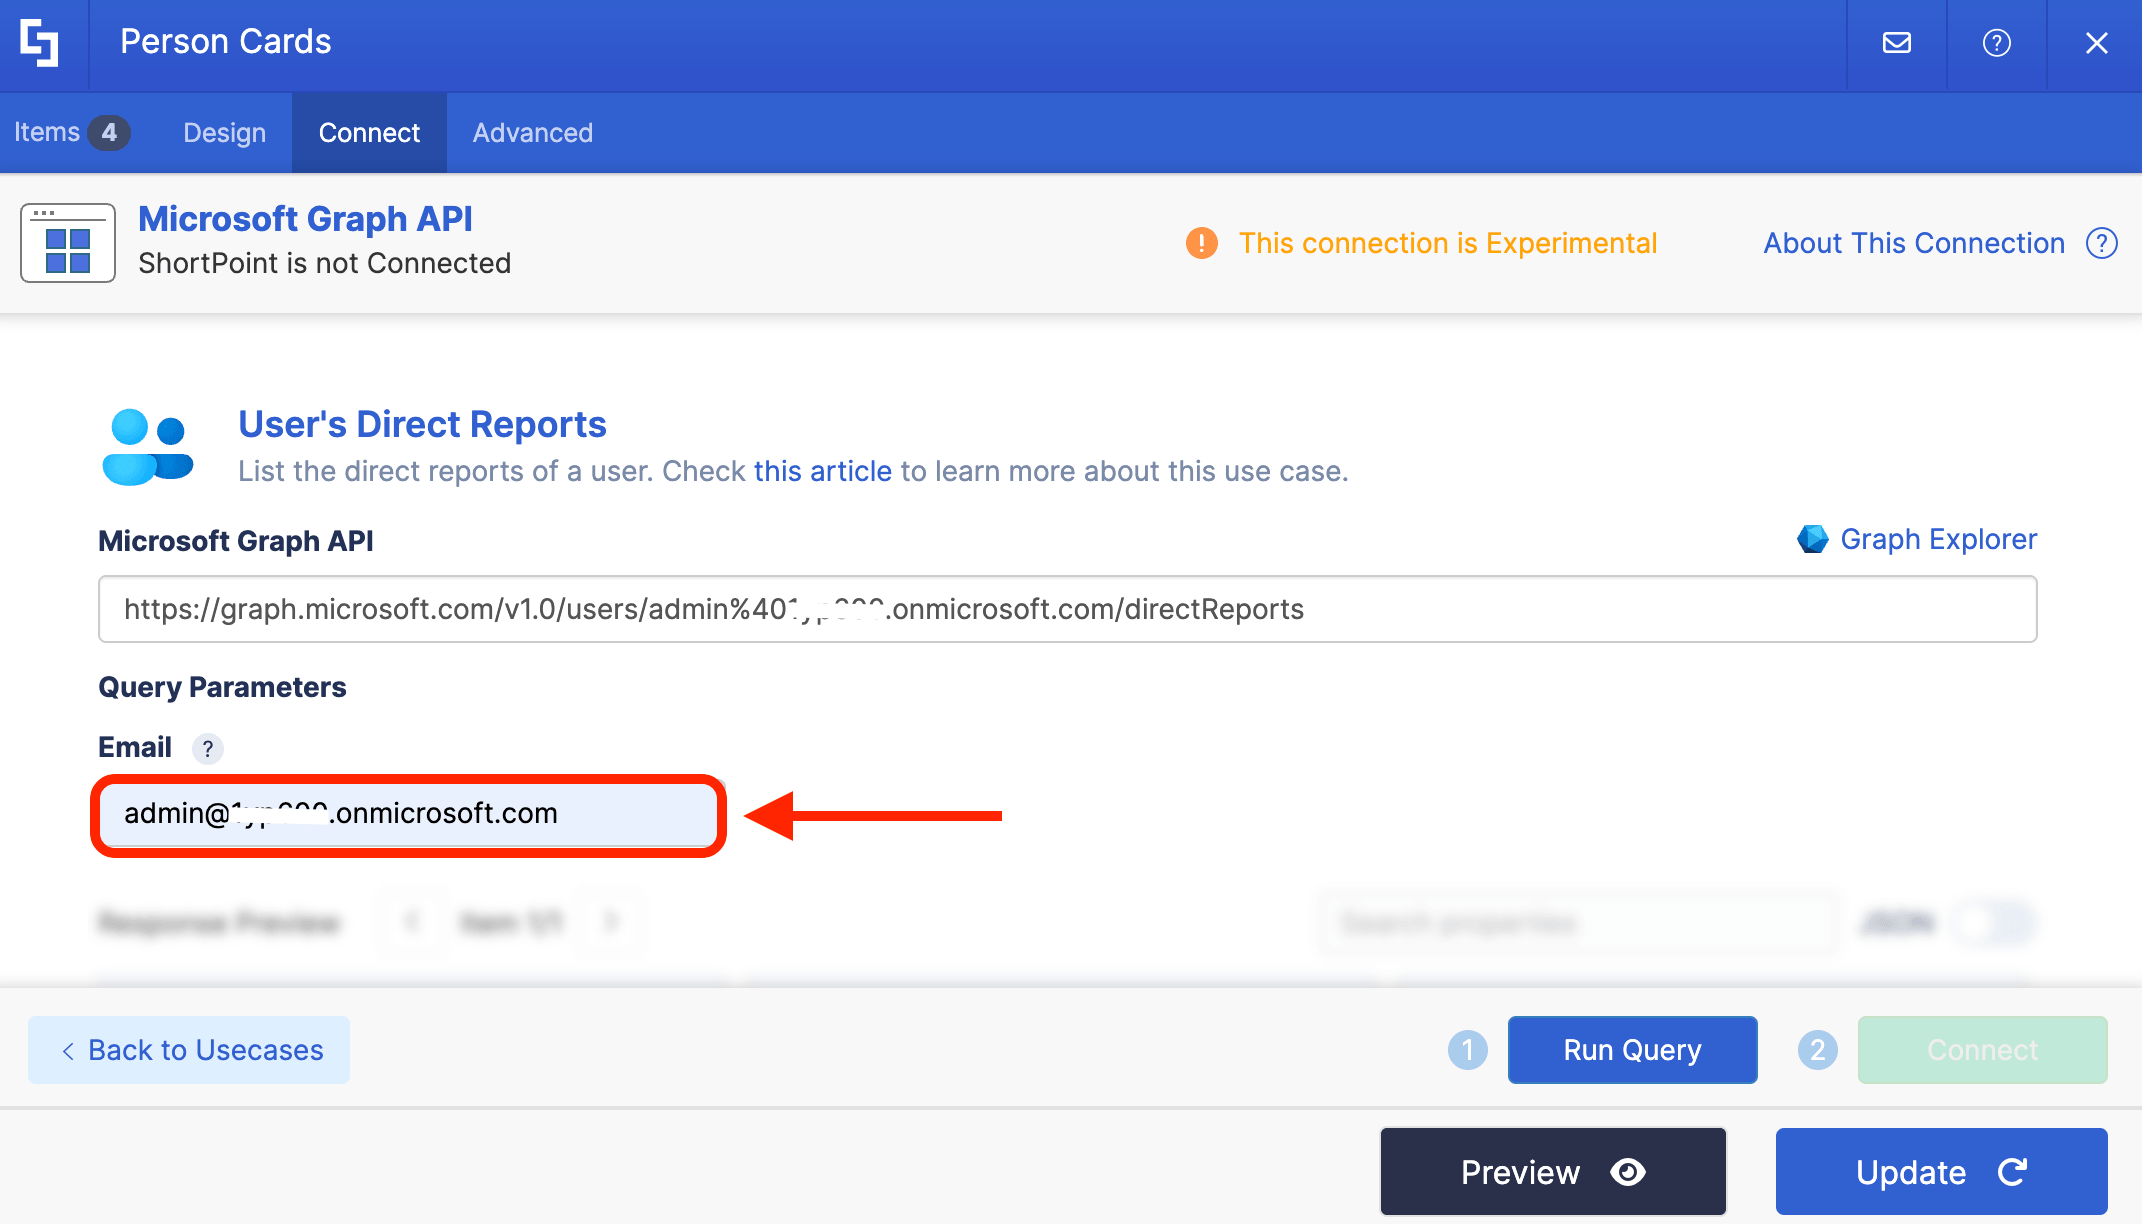This screenshot has width=2142, height=1224.
Task: Open the Advanced tab
Action: coord(532,132)
